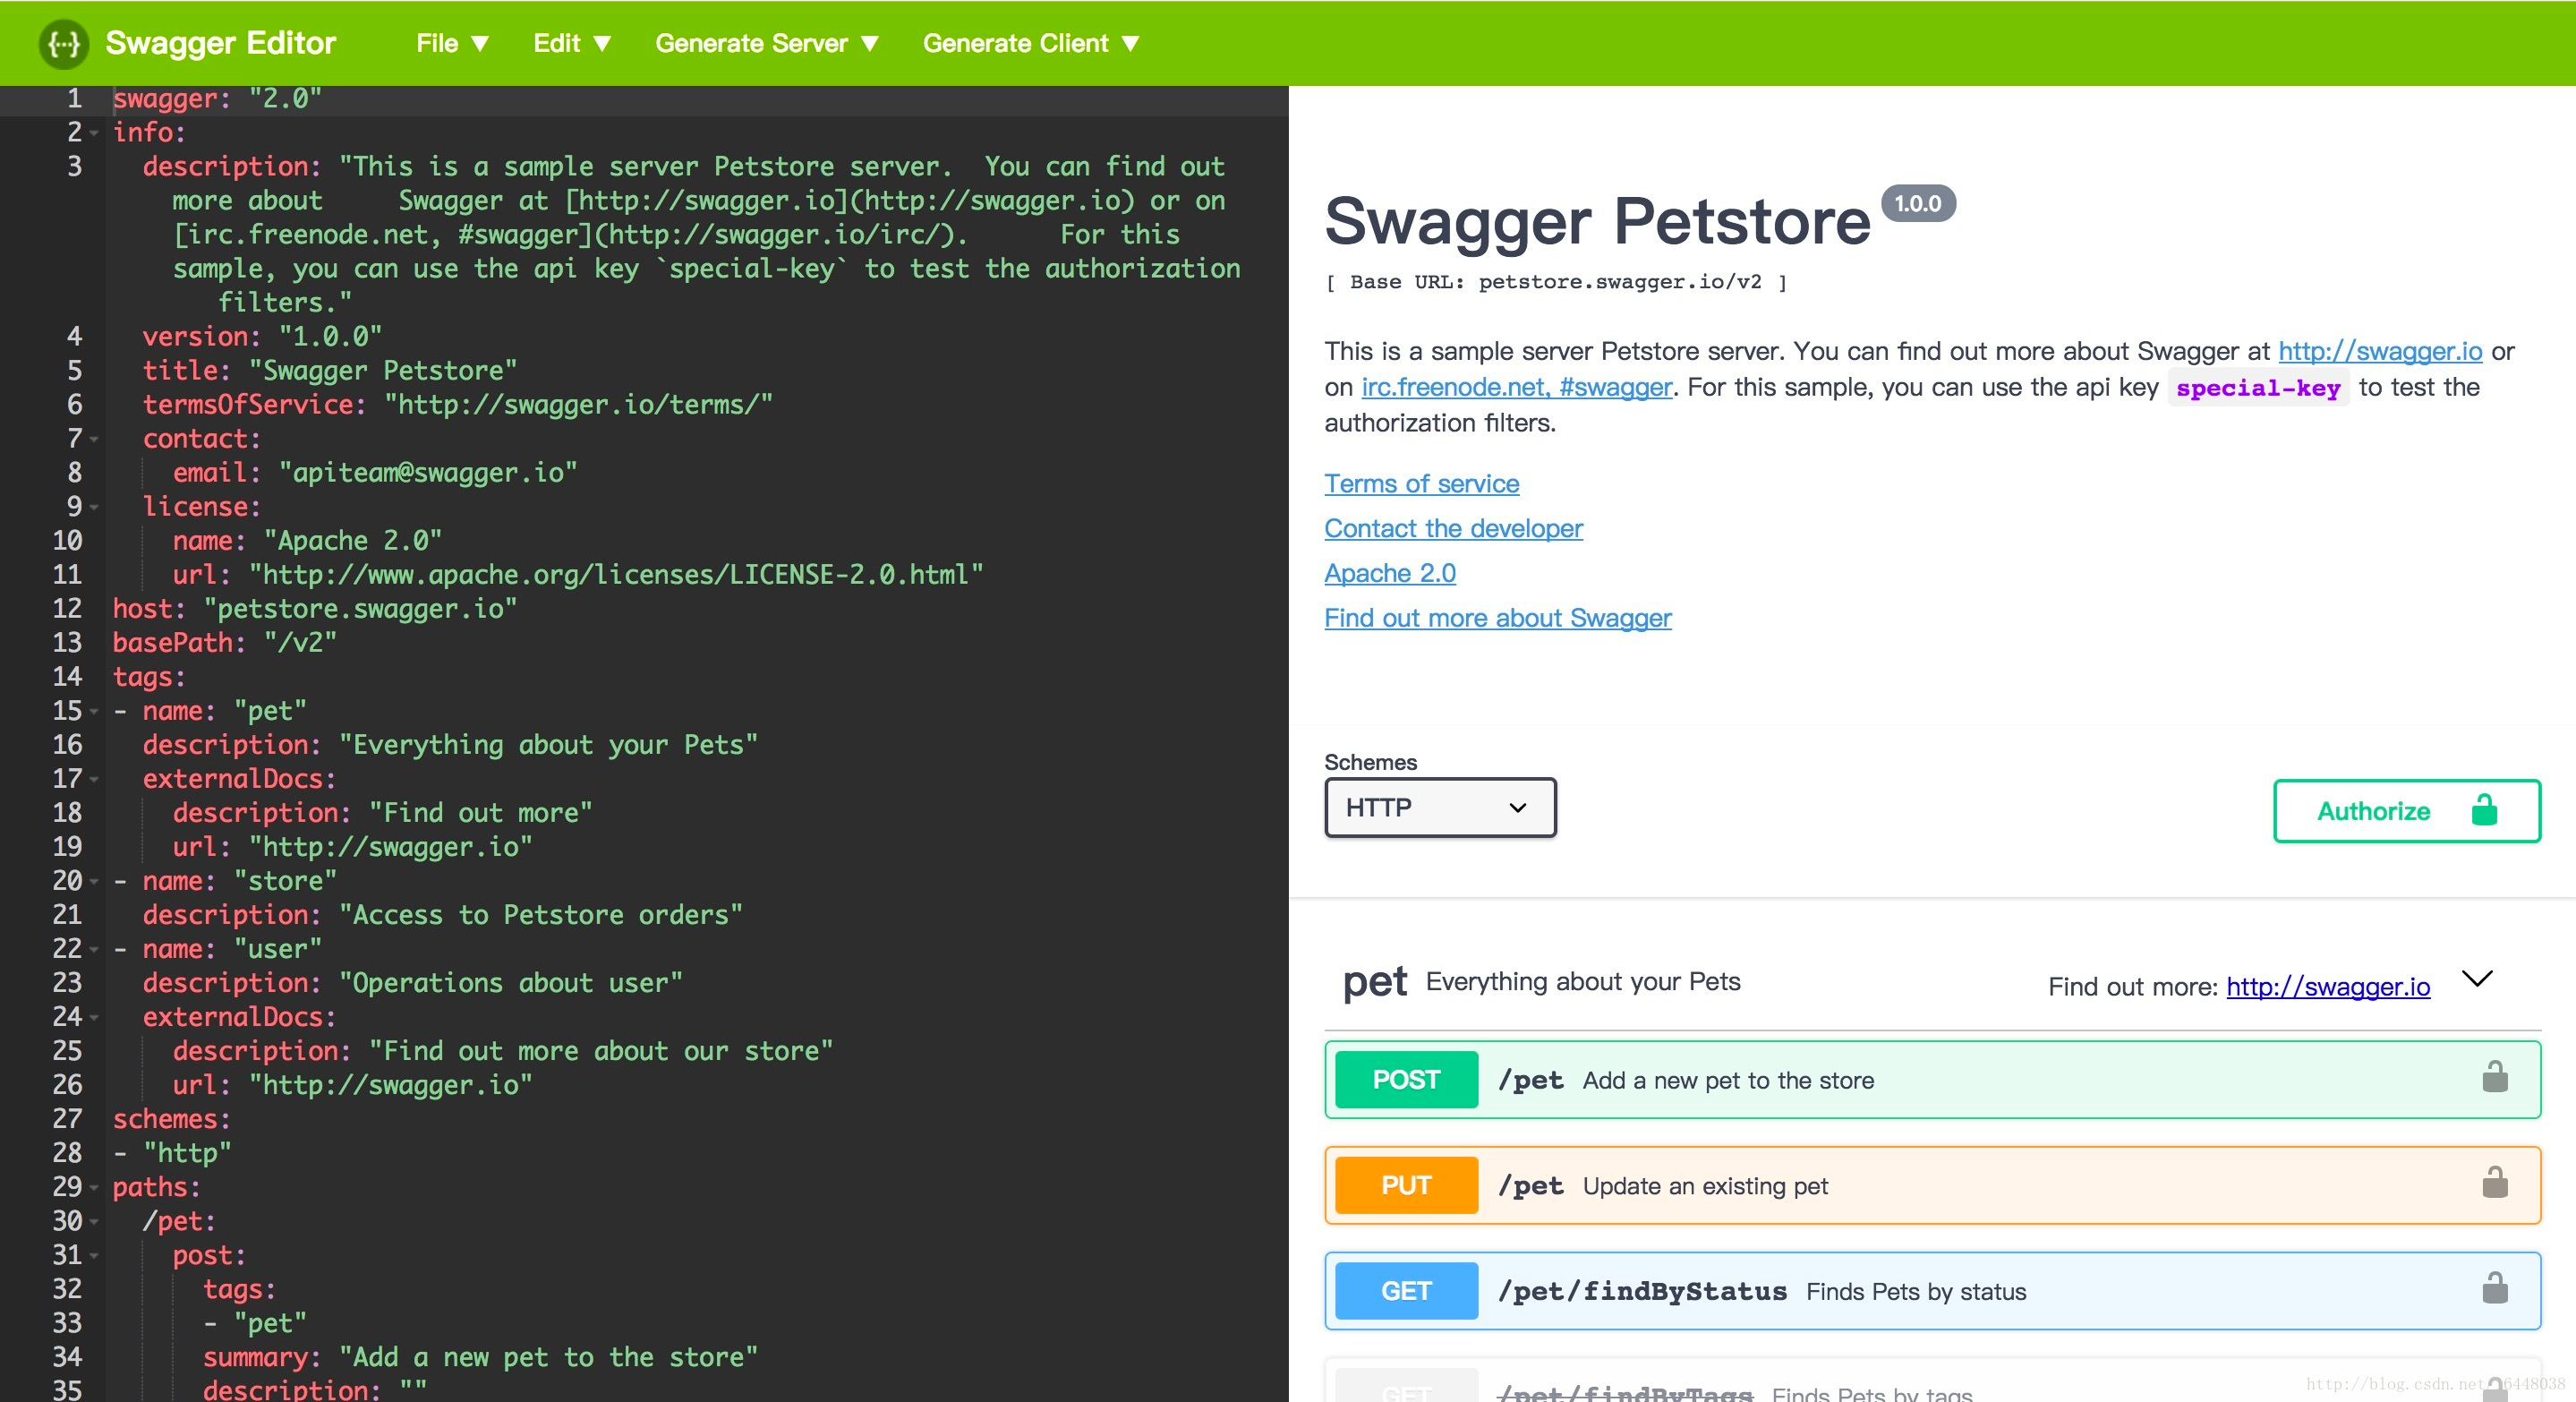Image resolution: width=2576 pixels, height=1402 pixels.
Task: Open the File menu
Action: click(452, 43)
